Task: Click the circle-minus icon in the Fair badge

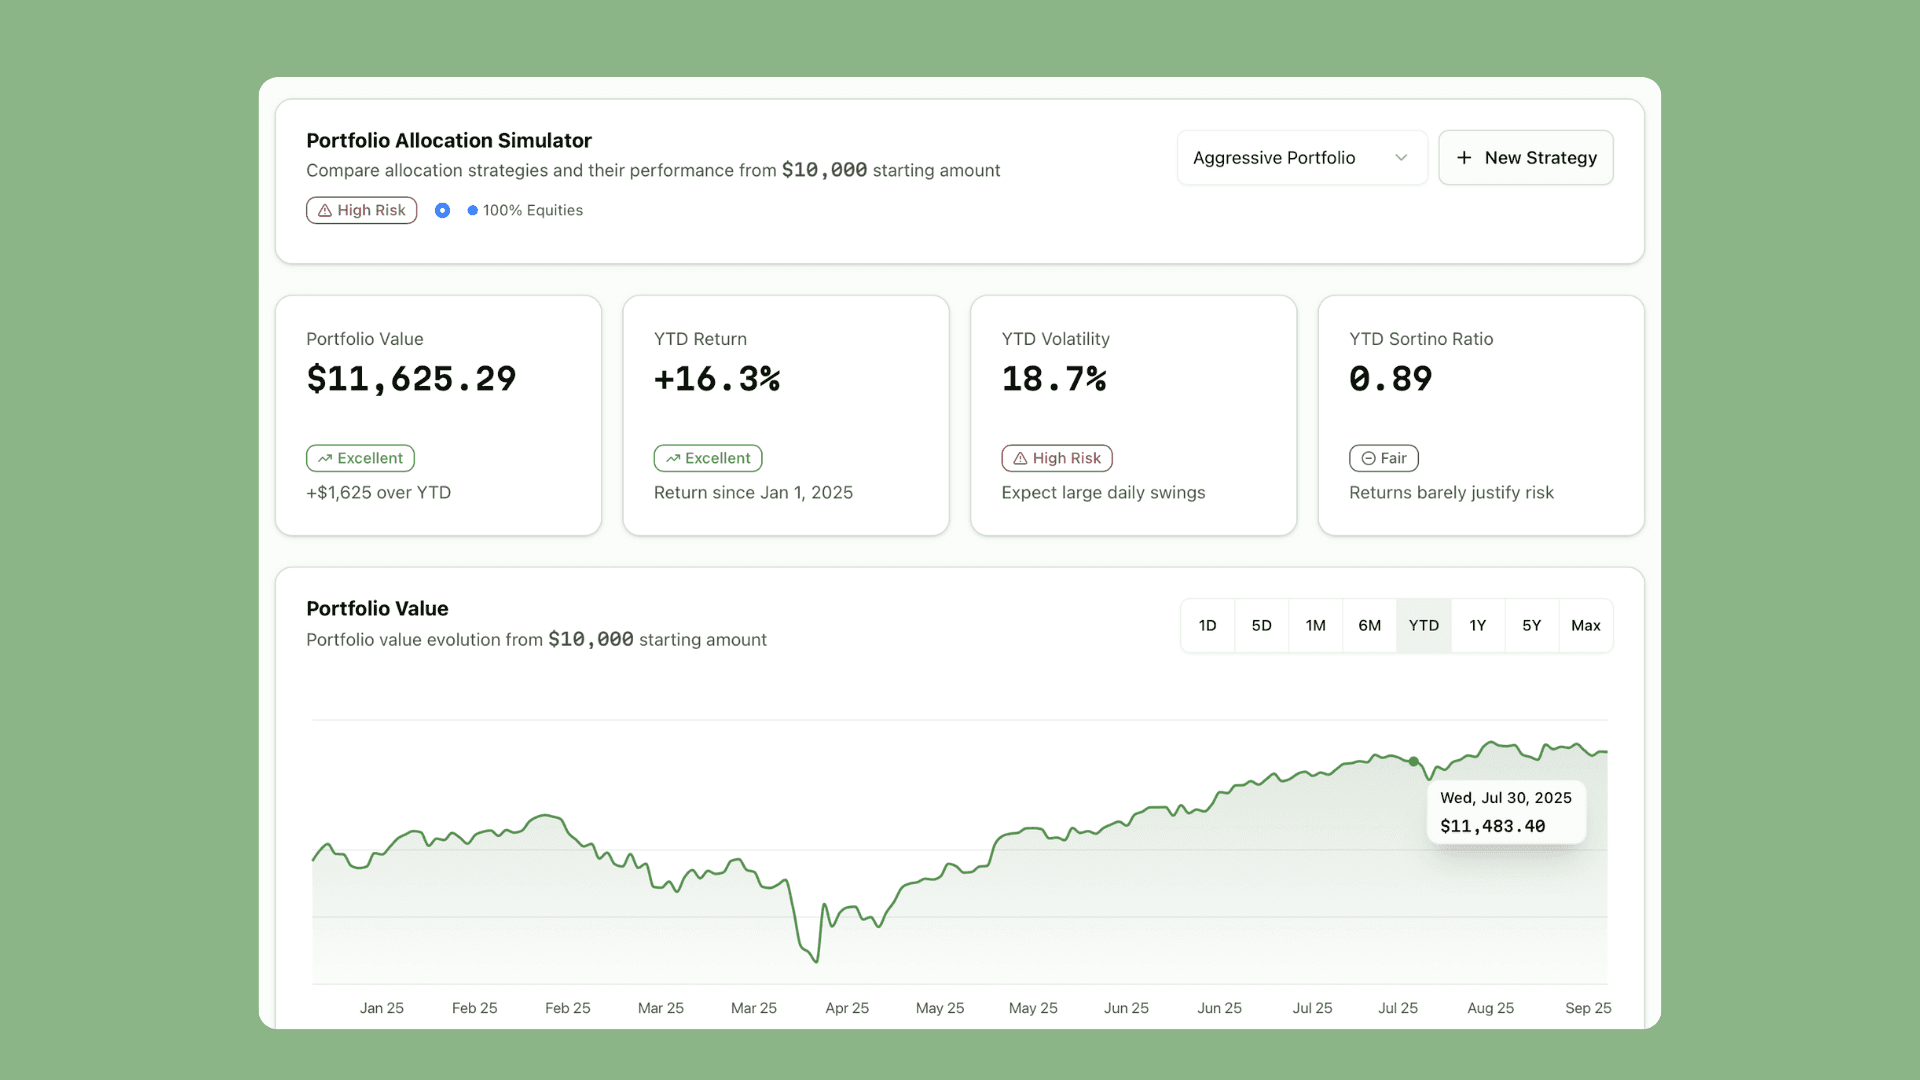Action: point(1368,458)
